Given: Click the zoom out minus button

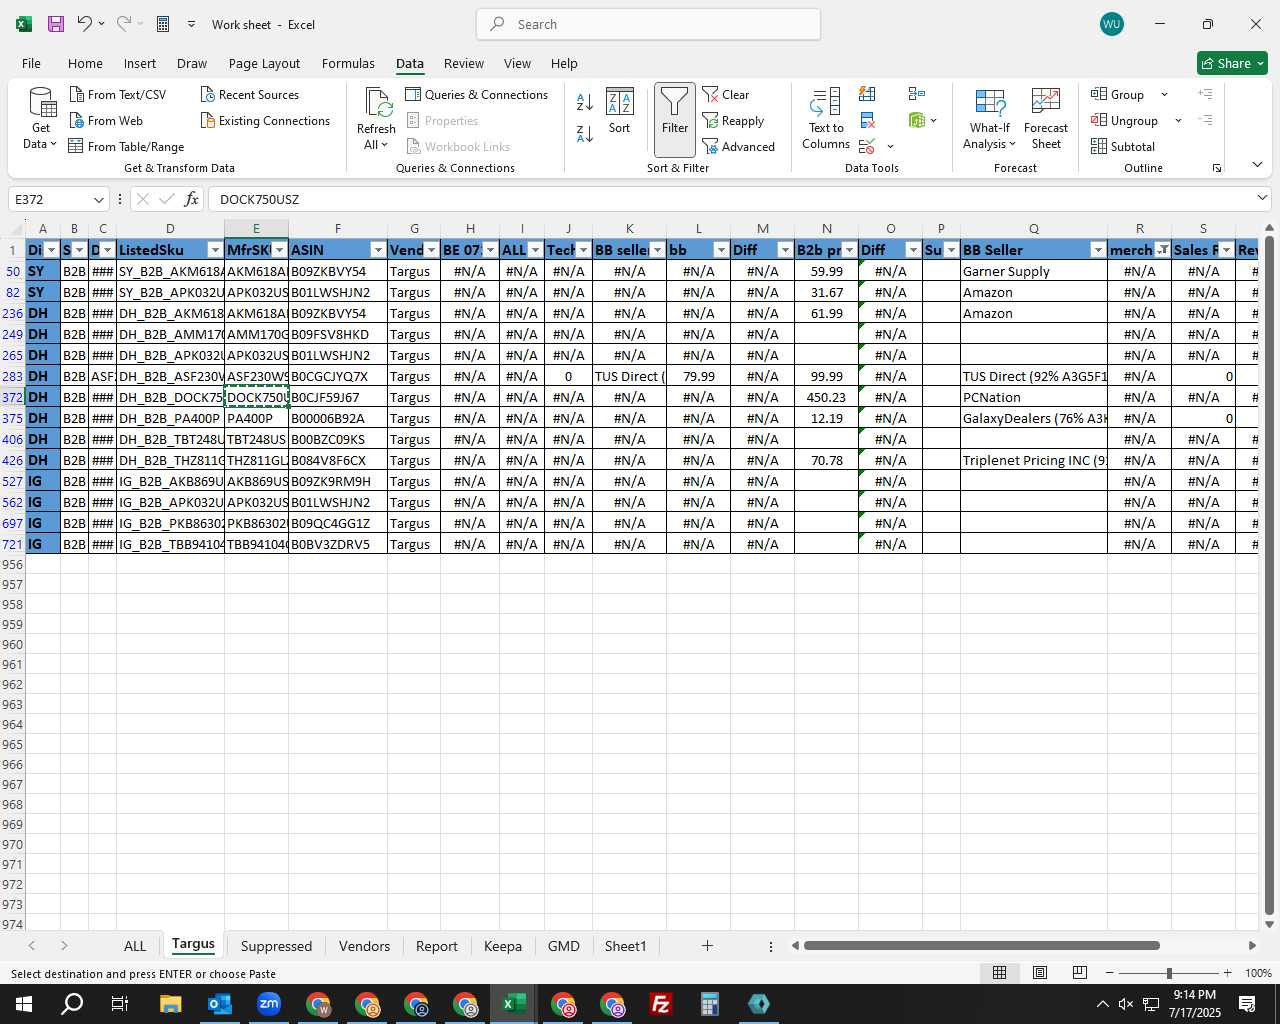Looking at the screenshot, I should point(1110,973).
